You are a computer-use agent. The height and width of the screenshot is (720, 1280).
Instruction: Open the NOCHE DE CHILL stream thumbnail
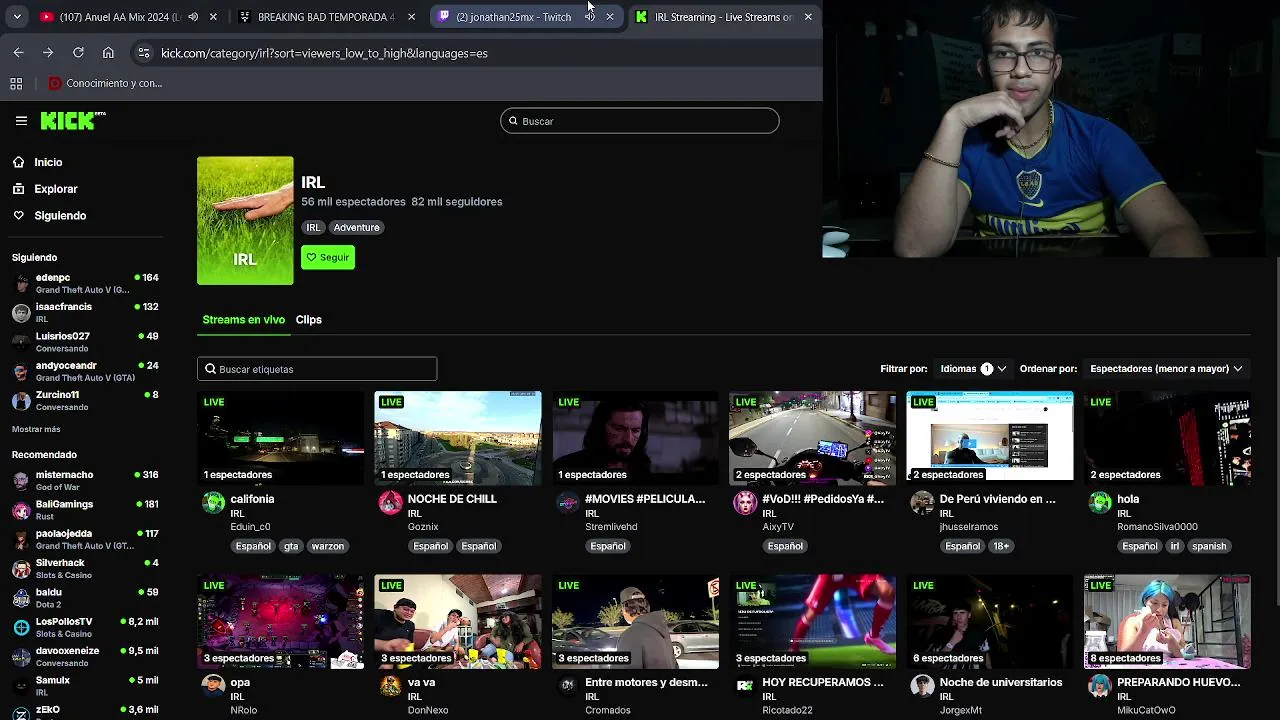click(x=458, y=437)
